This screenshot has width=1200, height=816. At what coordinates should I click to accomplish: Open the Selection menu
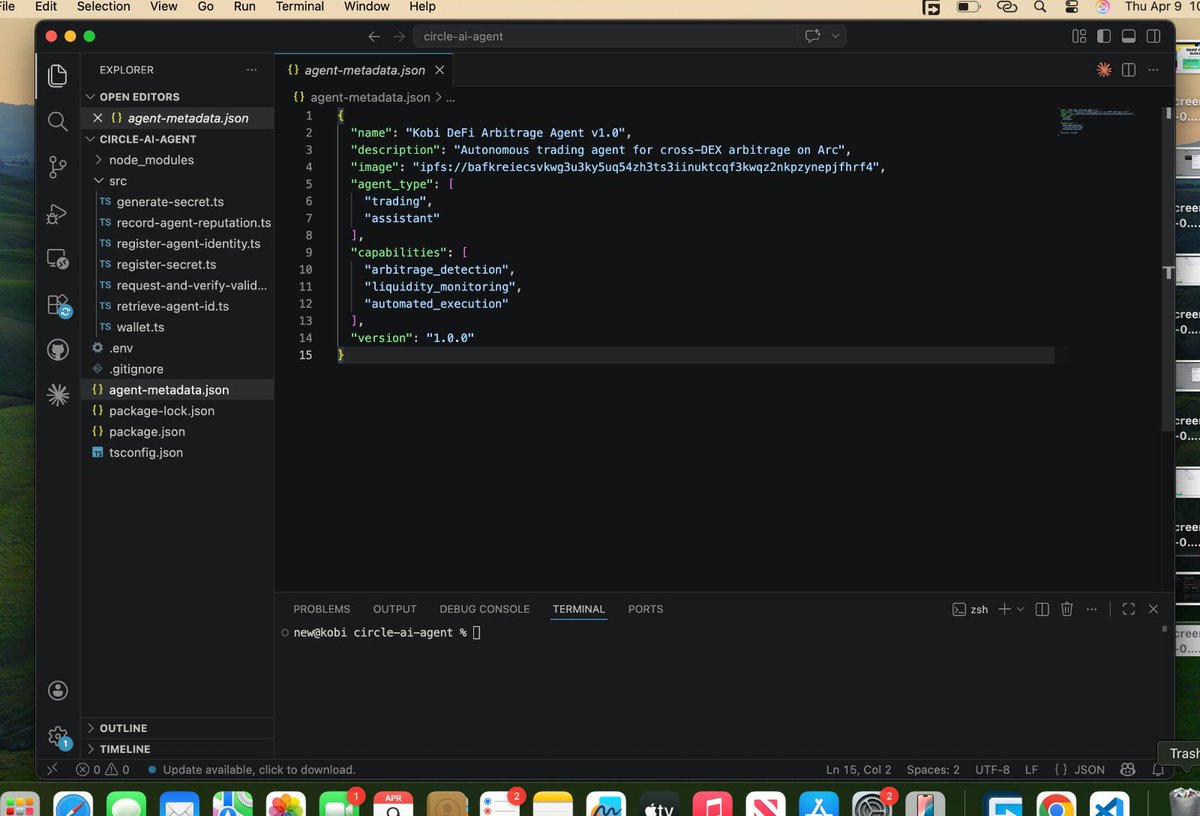104,6
